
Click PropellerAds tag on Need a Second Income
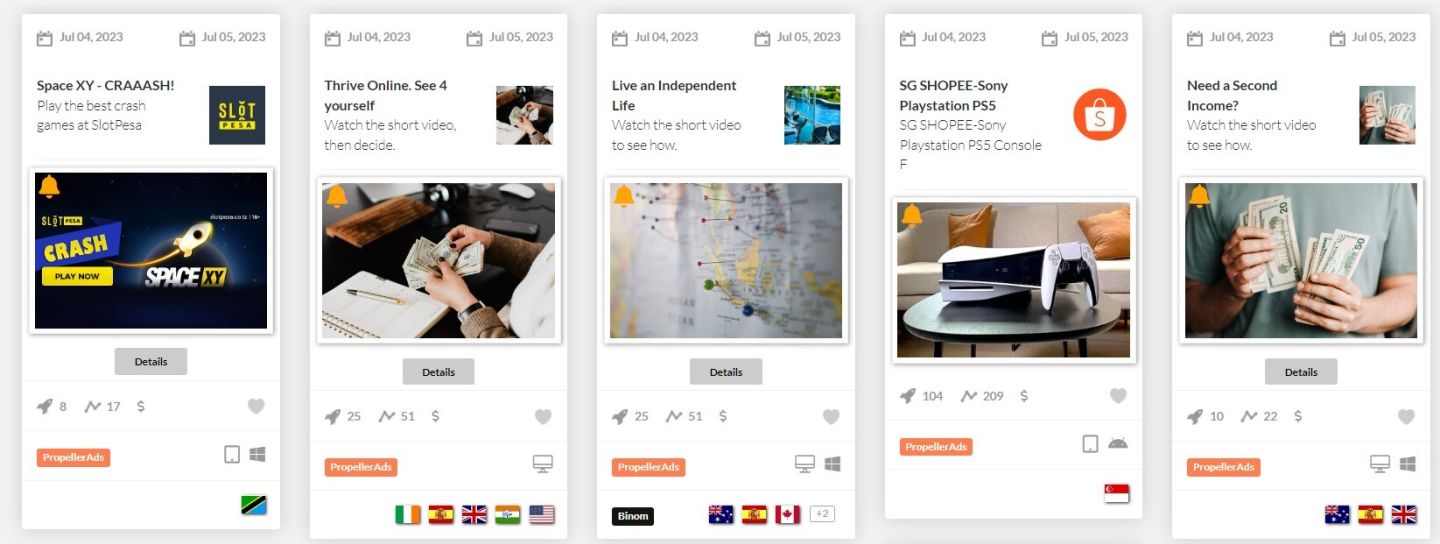(x=1224, y=467)
